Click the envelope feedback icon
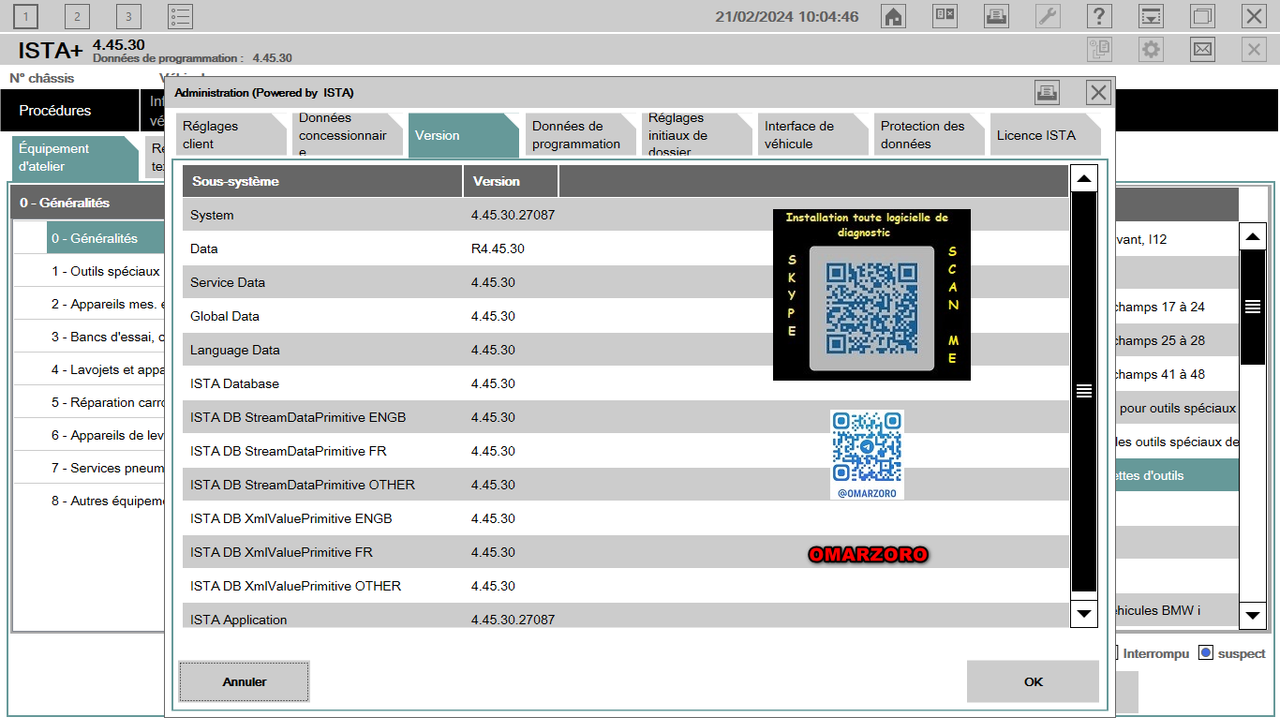Screen dimensions: 1280x720 (1202, 49)
